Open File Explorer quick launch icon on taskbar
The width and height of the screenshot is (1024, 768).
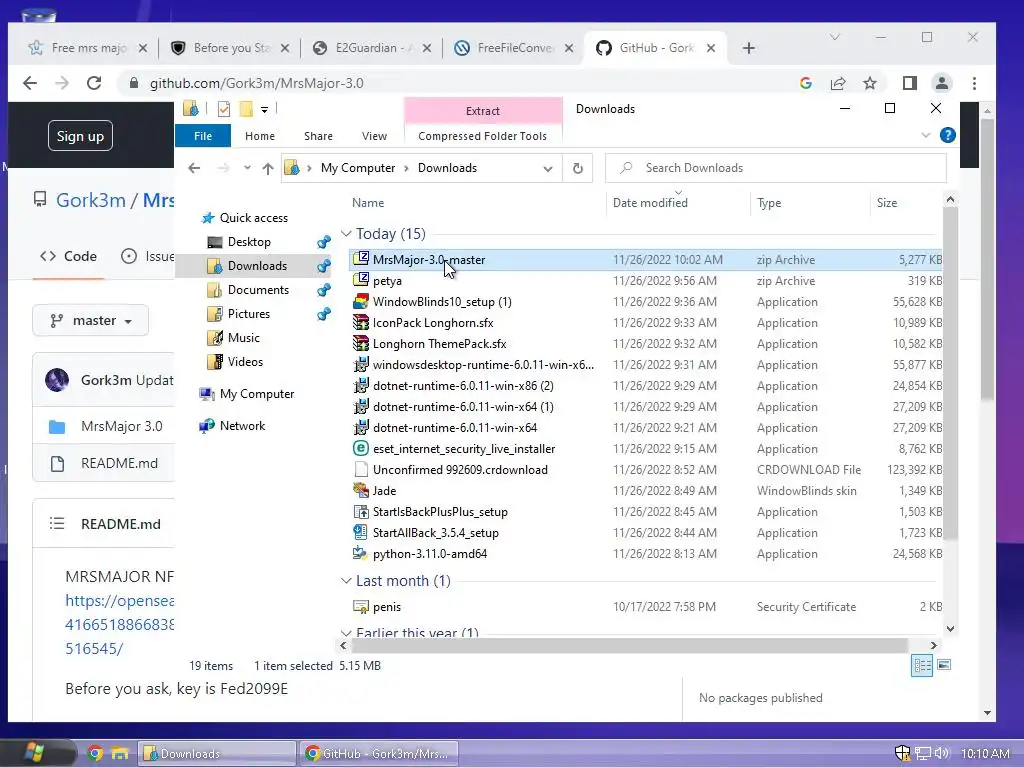[120, 753]
